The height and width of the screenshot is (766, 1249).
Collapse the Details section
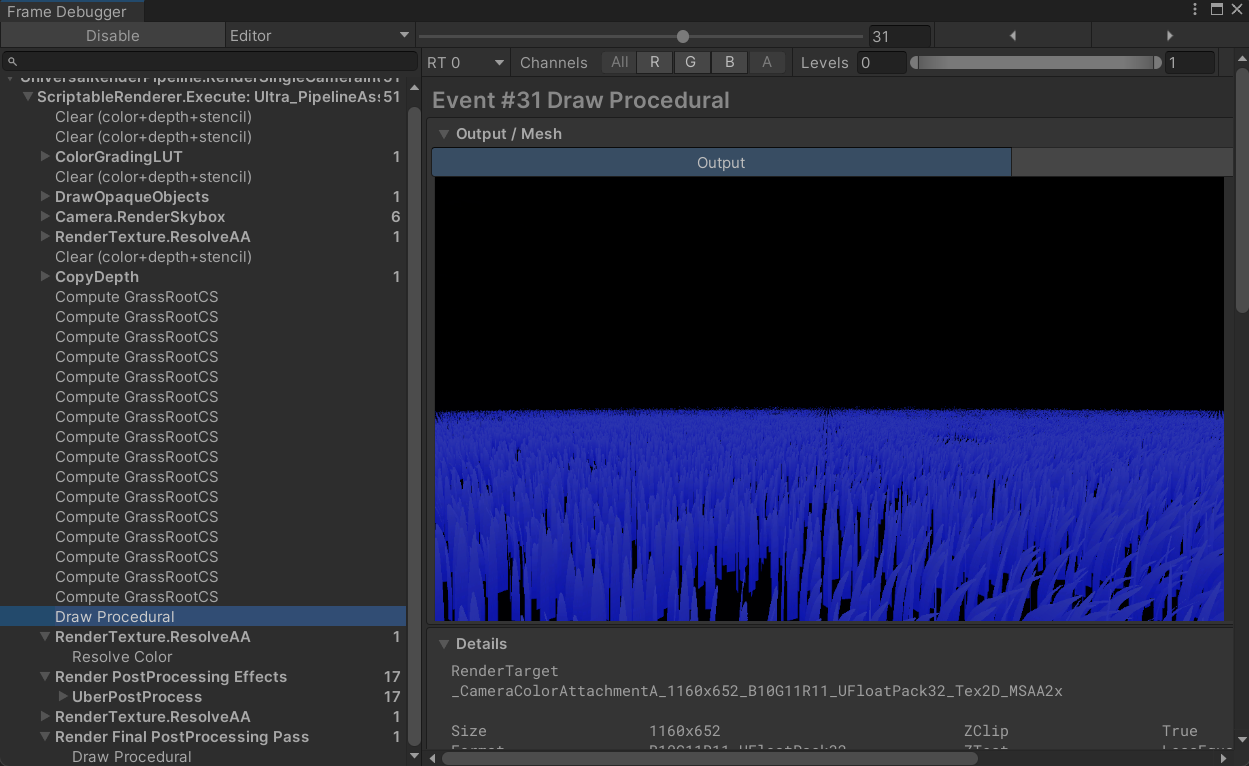coord(443,644)
